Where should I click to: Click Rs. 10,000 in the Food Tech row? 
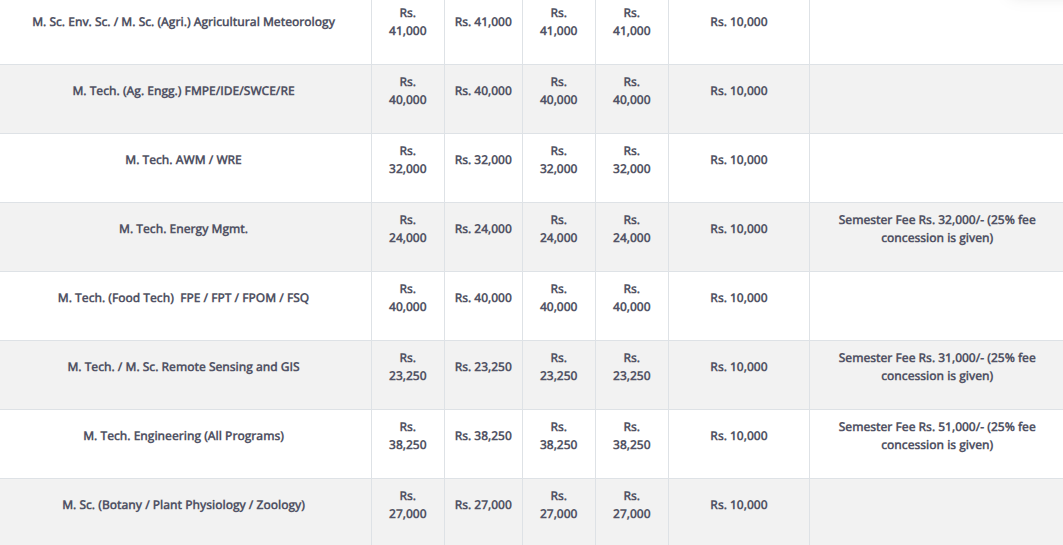(x=739, y=298)
